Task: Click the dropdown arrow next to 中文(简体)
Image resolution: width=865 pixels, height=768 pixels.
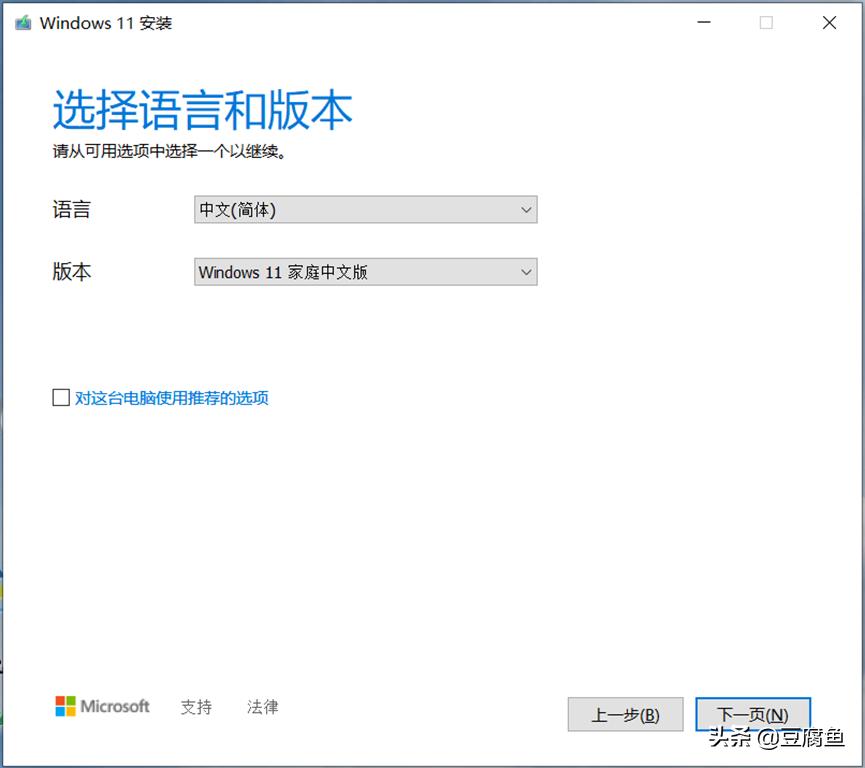Action: (x=526, y=210)
